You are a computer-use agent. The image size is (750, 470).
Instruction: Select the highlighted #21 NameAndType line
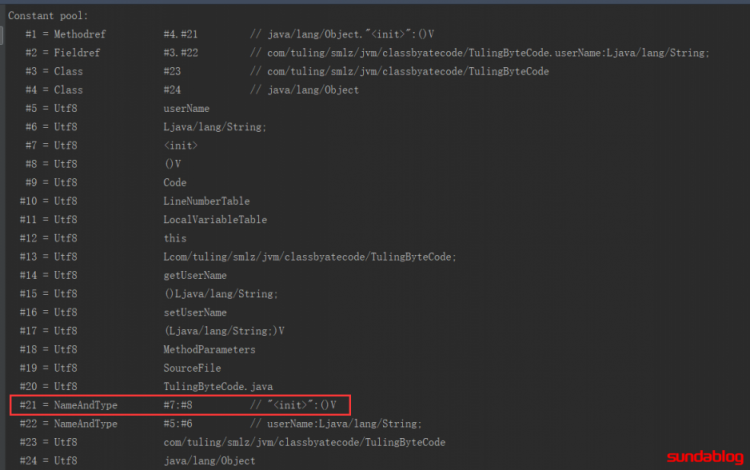click(180, 405)
